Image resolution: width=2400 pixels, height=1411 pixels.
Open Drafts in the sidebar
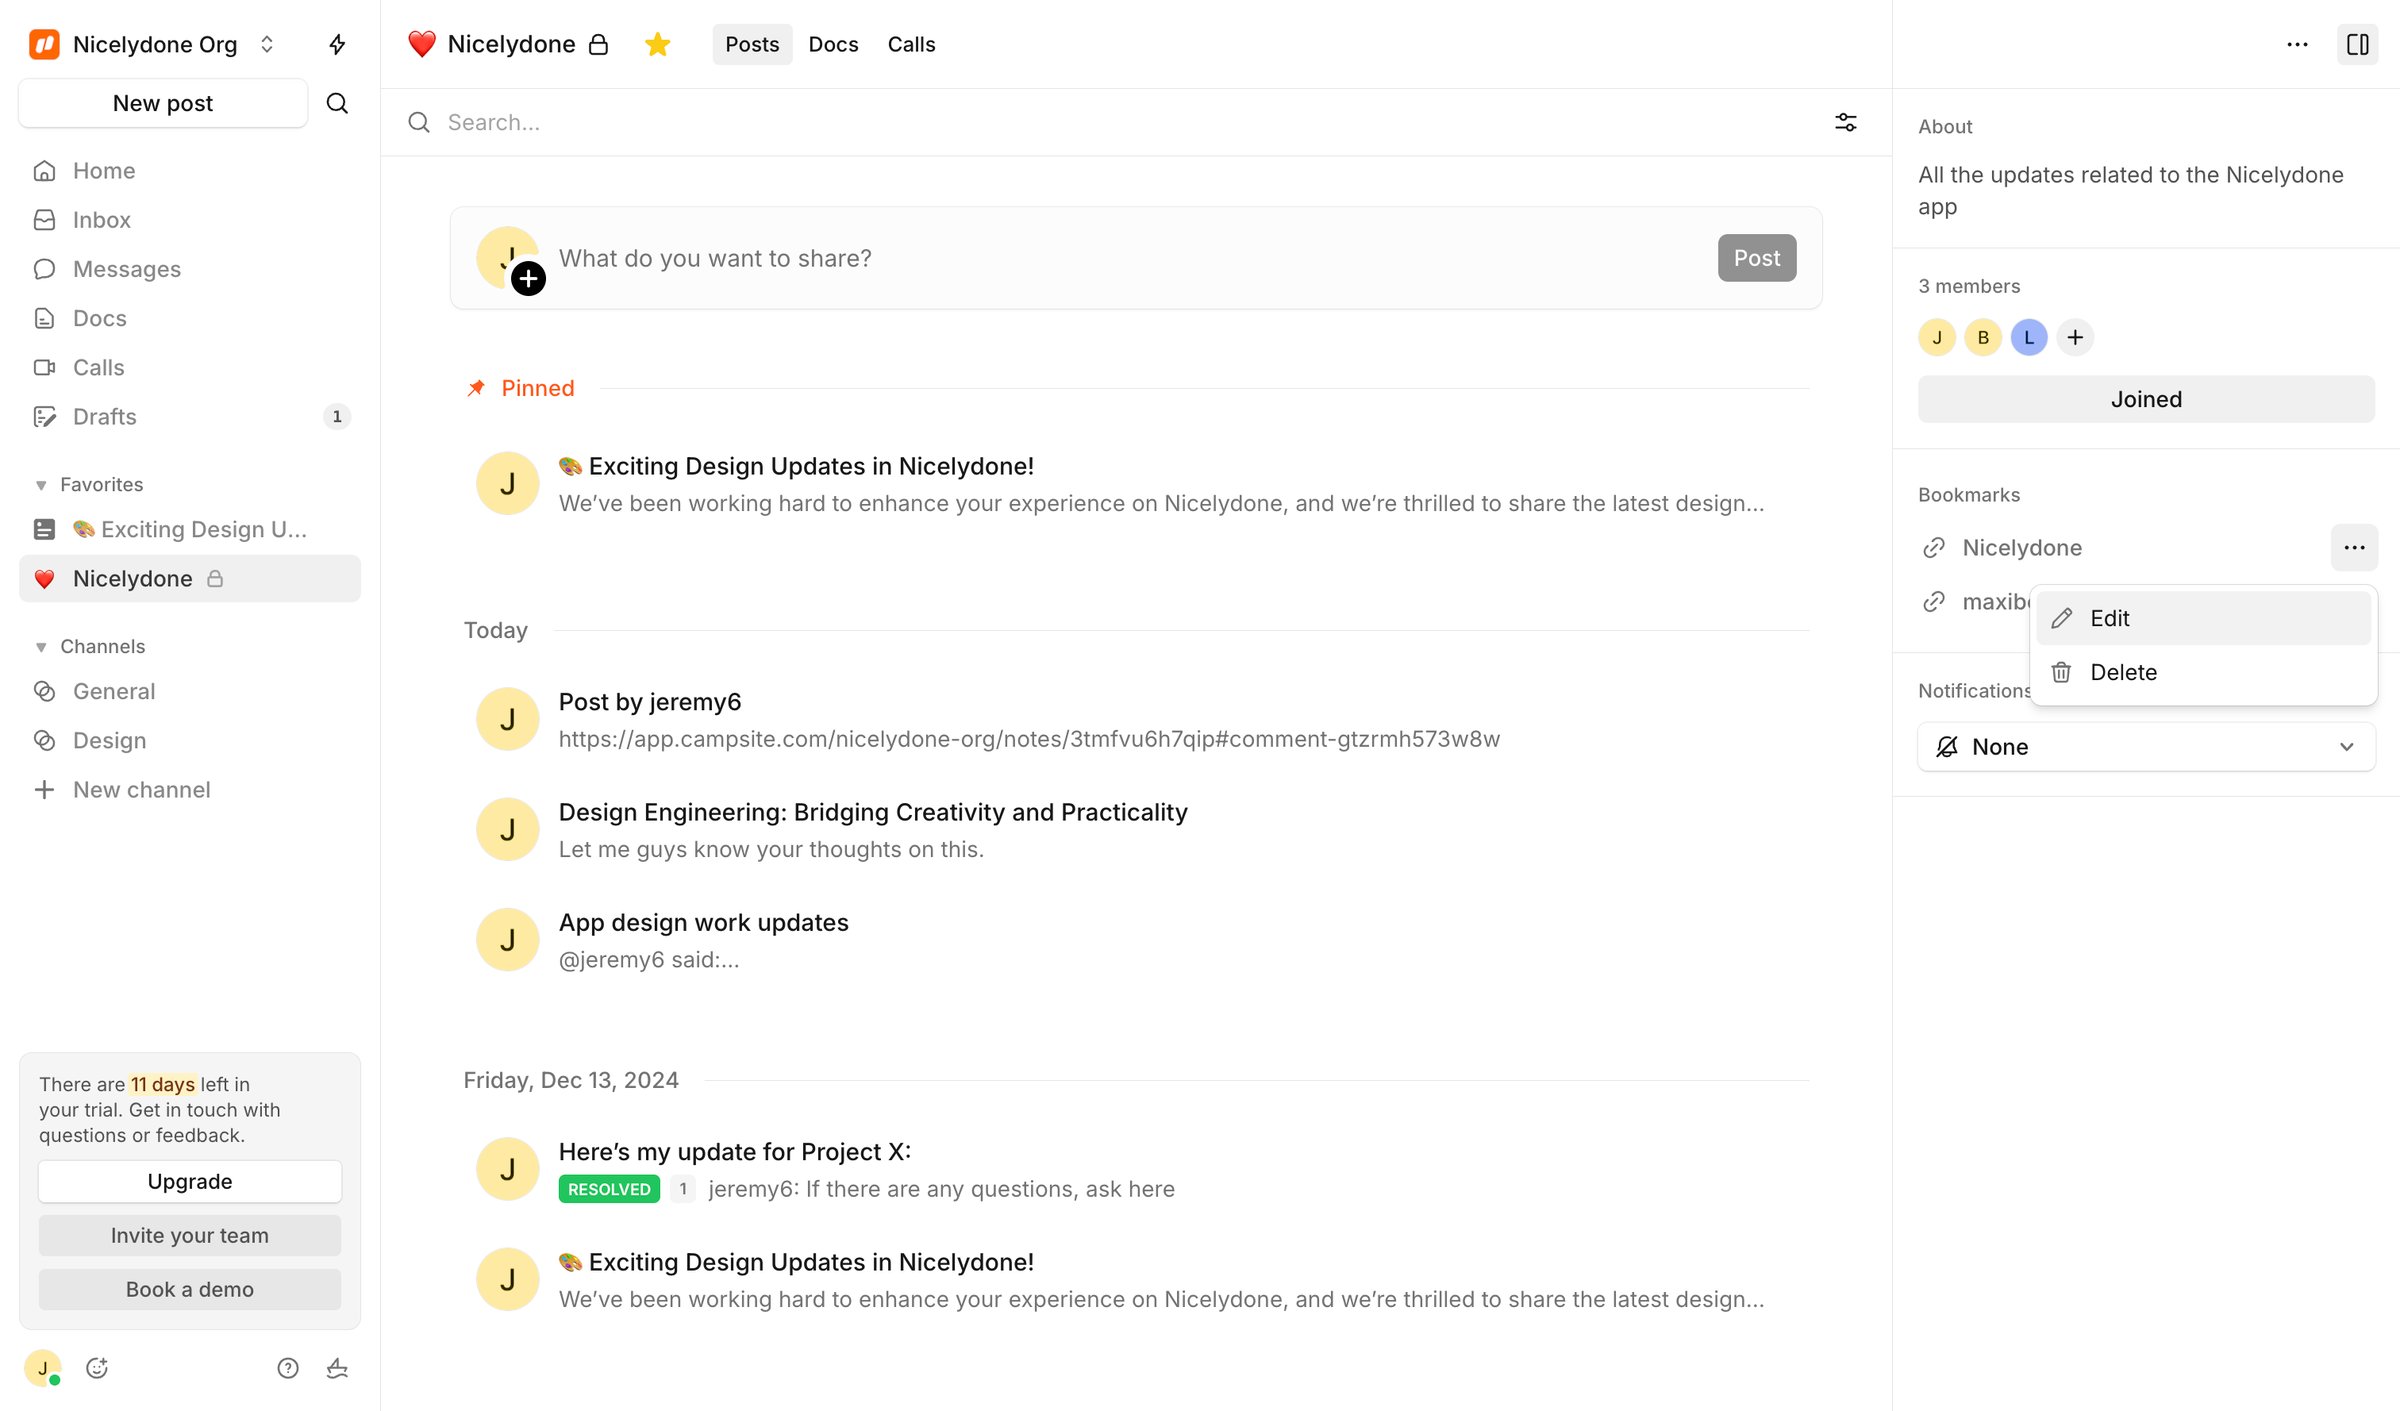pyautogui.click(x=190, y=416)
